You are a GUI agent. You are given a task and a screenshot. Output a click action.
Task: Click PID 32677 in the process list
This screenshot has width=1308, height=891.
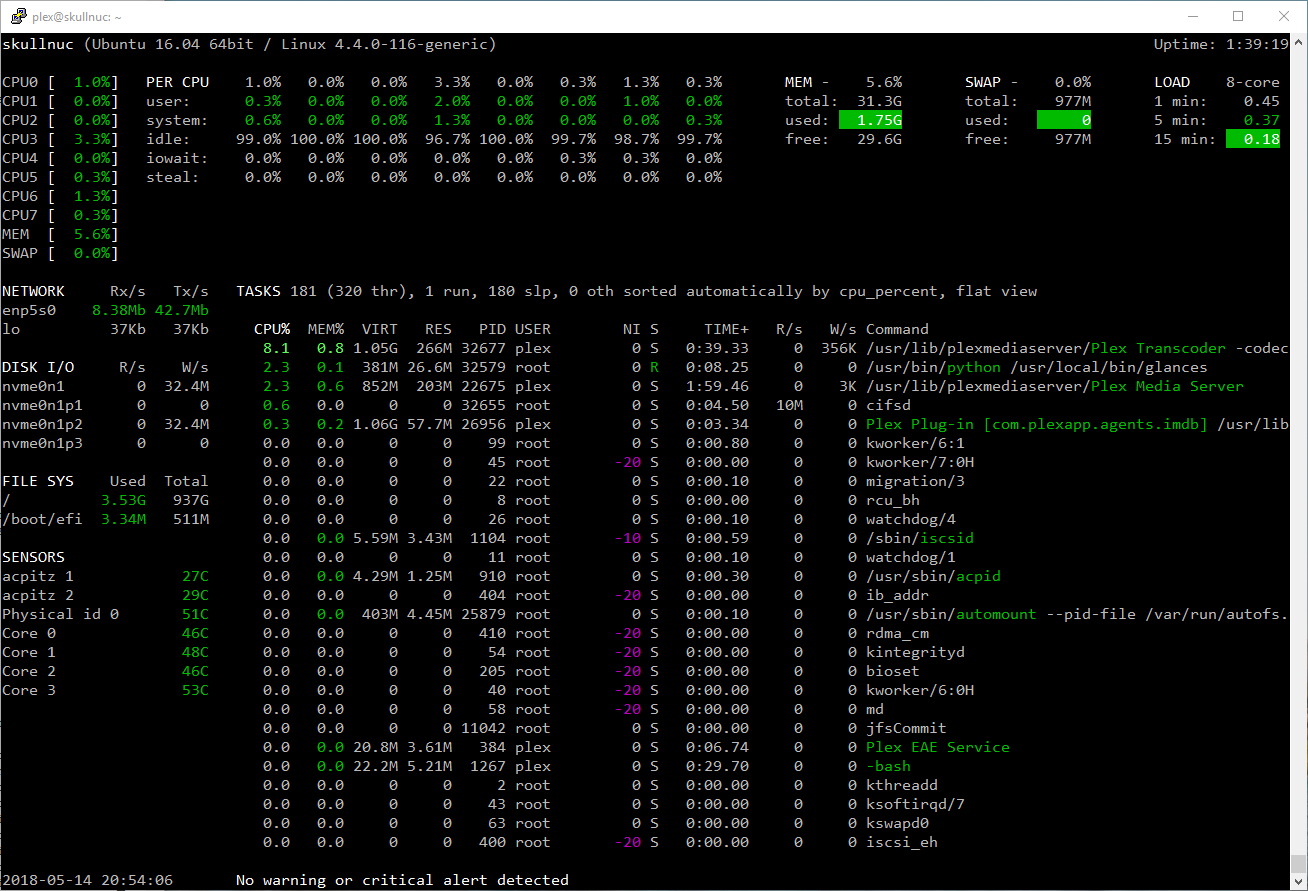484,348
